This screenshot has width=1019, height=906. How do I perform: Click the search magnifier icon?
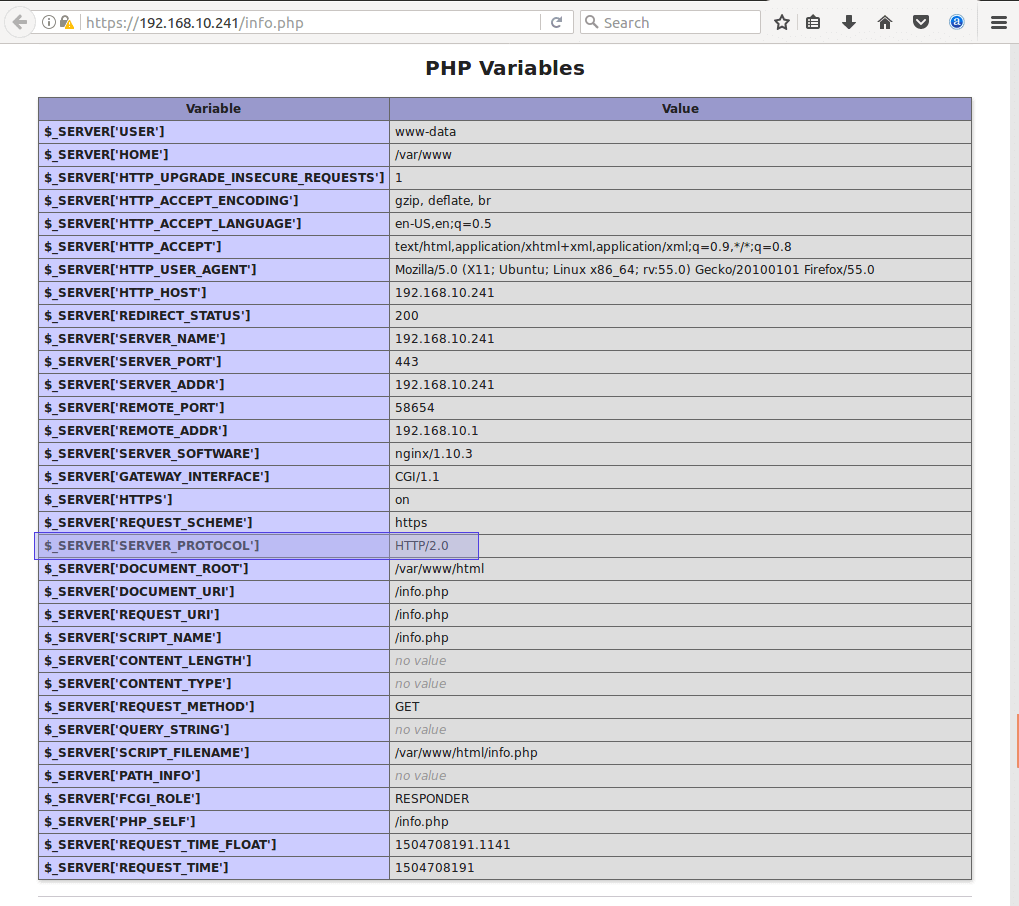(x=591, y=22)
